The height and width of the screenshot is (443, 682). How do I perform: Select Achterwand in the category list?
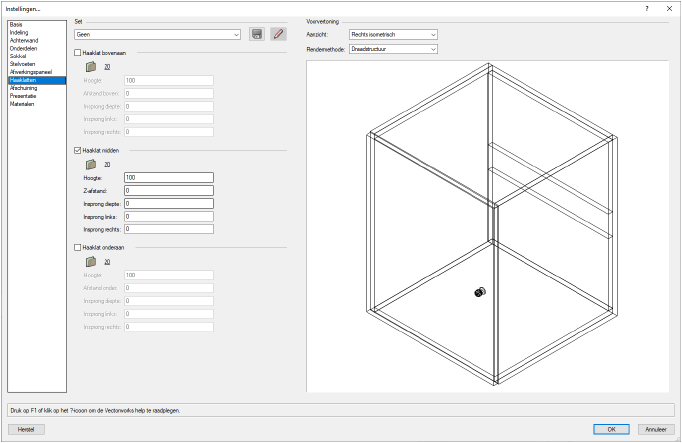[x=24, y=40]
